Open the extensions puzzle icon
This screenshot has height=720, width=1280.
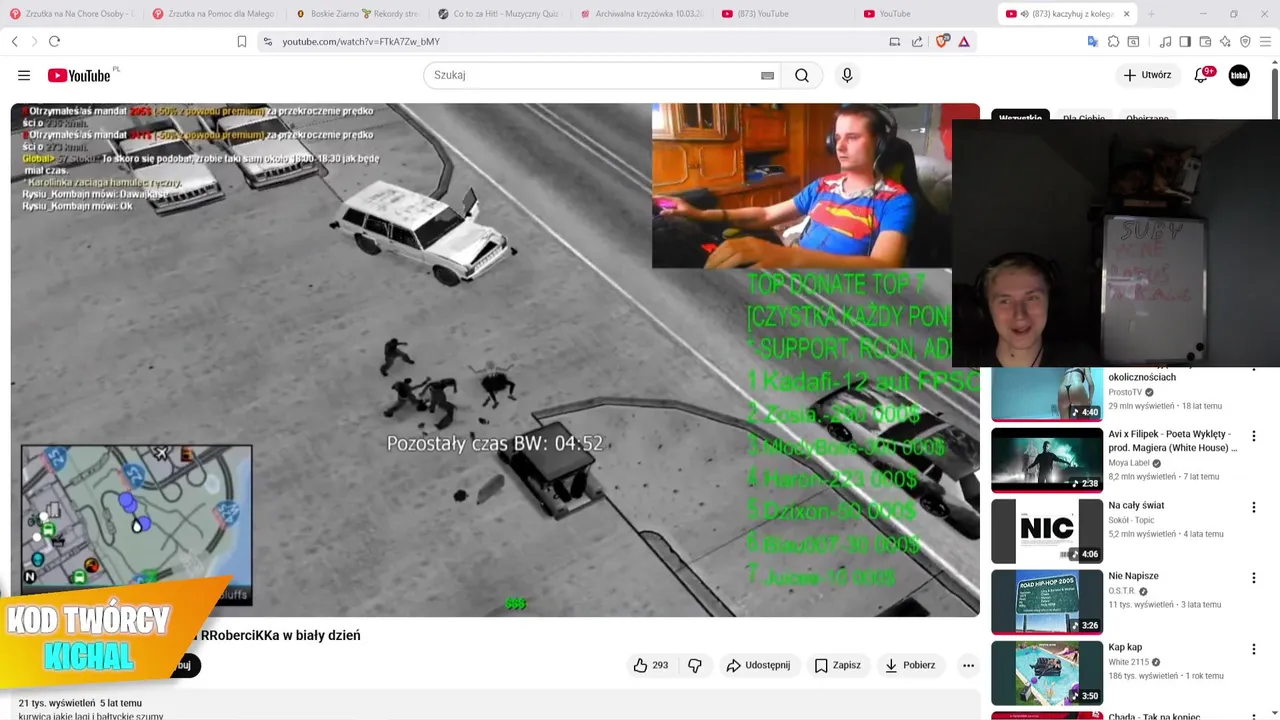(x=1113, y=41)
